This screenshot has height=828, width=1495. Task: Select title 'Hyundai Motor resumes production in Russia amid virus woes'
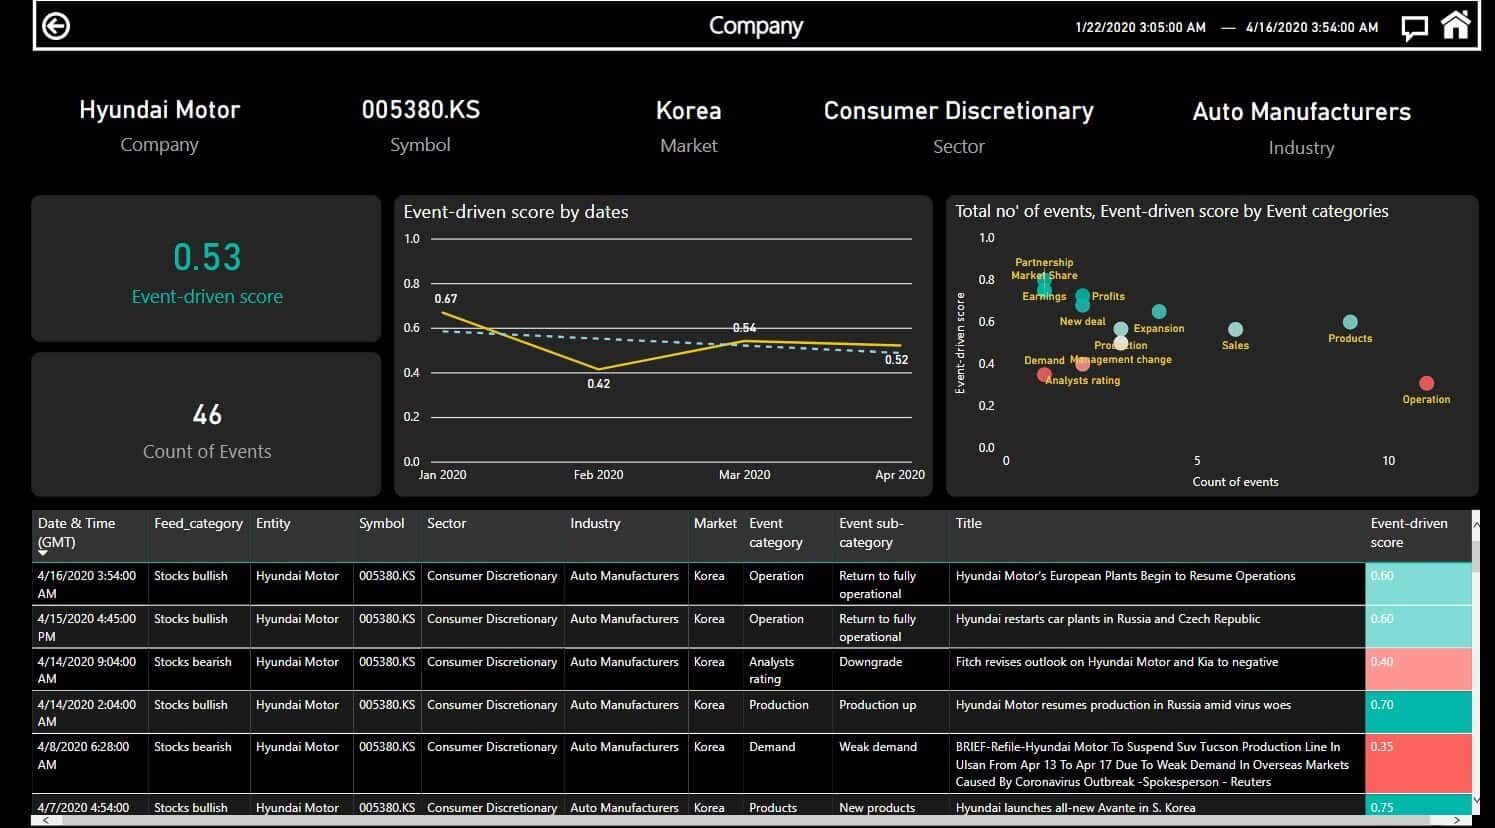point(1123,705)
